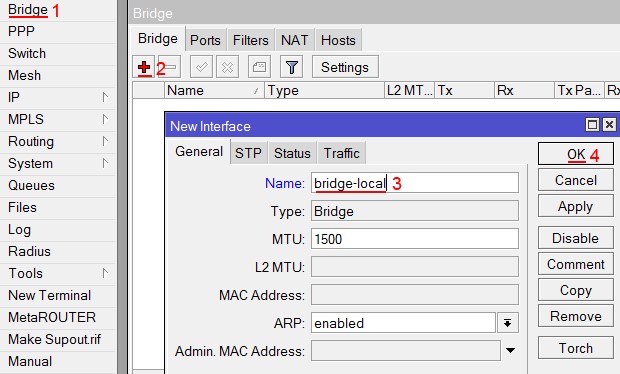Open the ARP mode dropdown
Viewport: 620px width, 374px height.
[508, 323]
